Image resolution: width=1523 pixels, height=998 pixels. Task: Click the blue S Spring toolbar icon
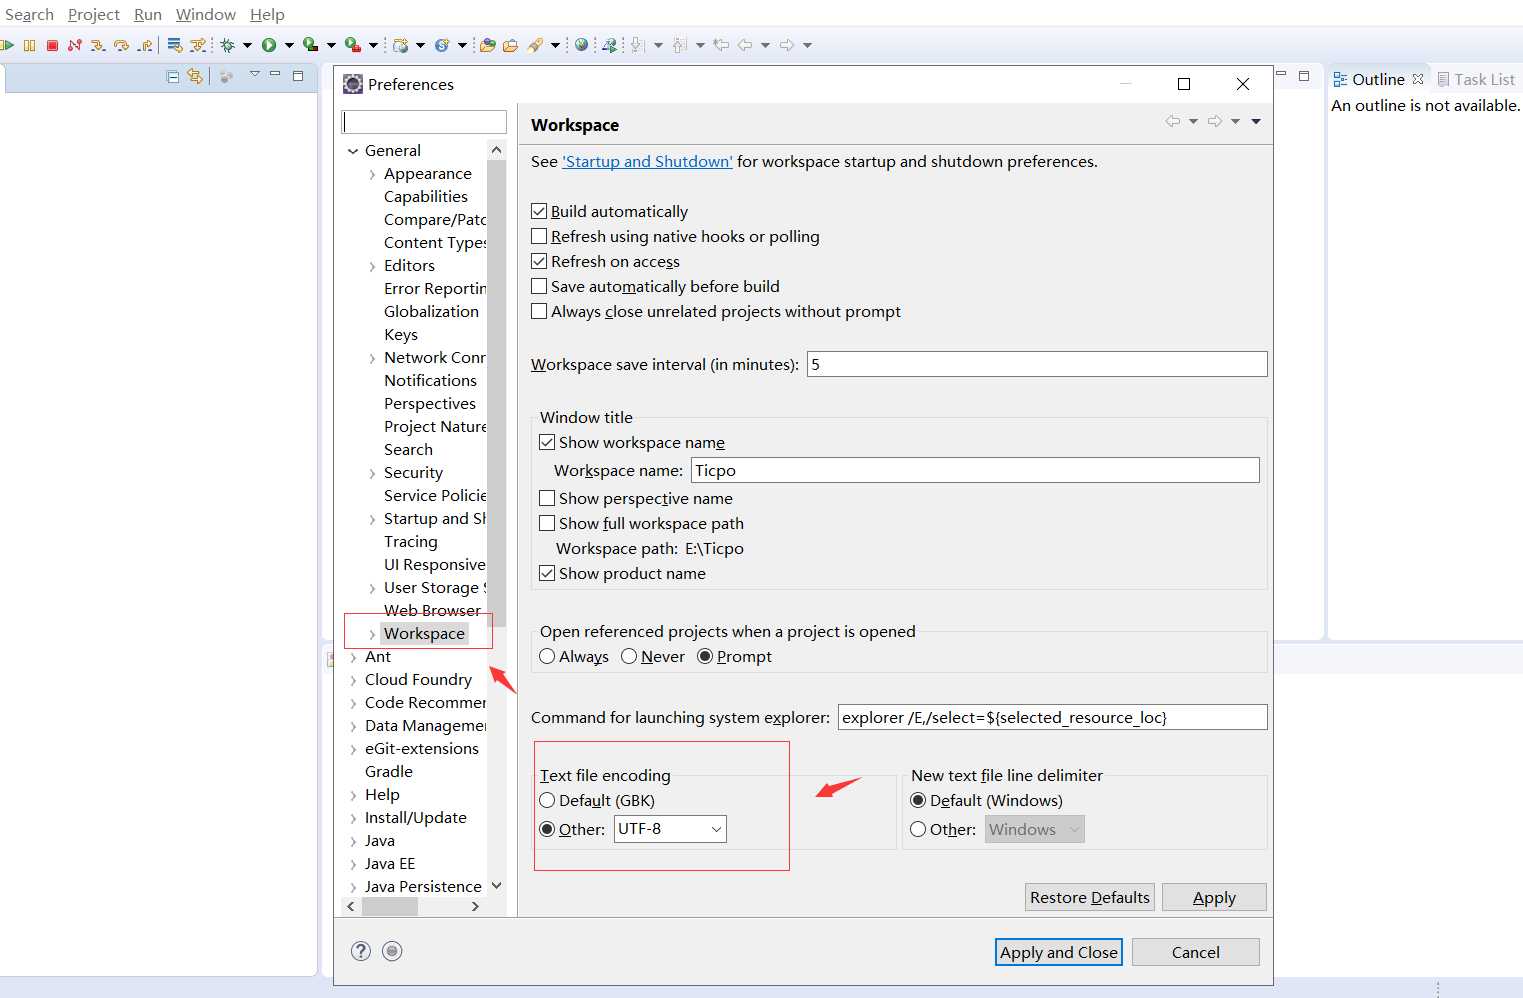coord(442,45)
